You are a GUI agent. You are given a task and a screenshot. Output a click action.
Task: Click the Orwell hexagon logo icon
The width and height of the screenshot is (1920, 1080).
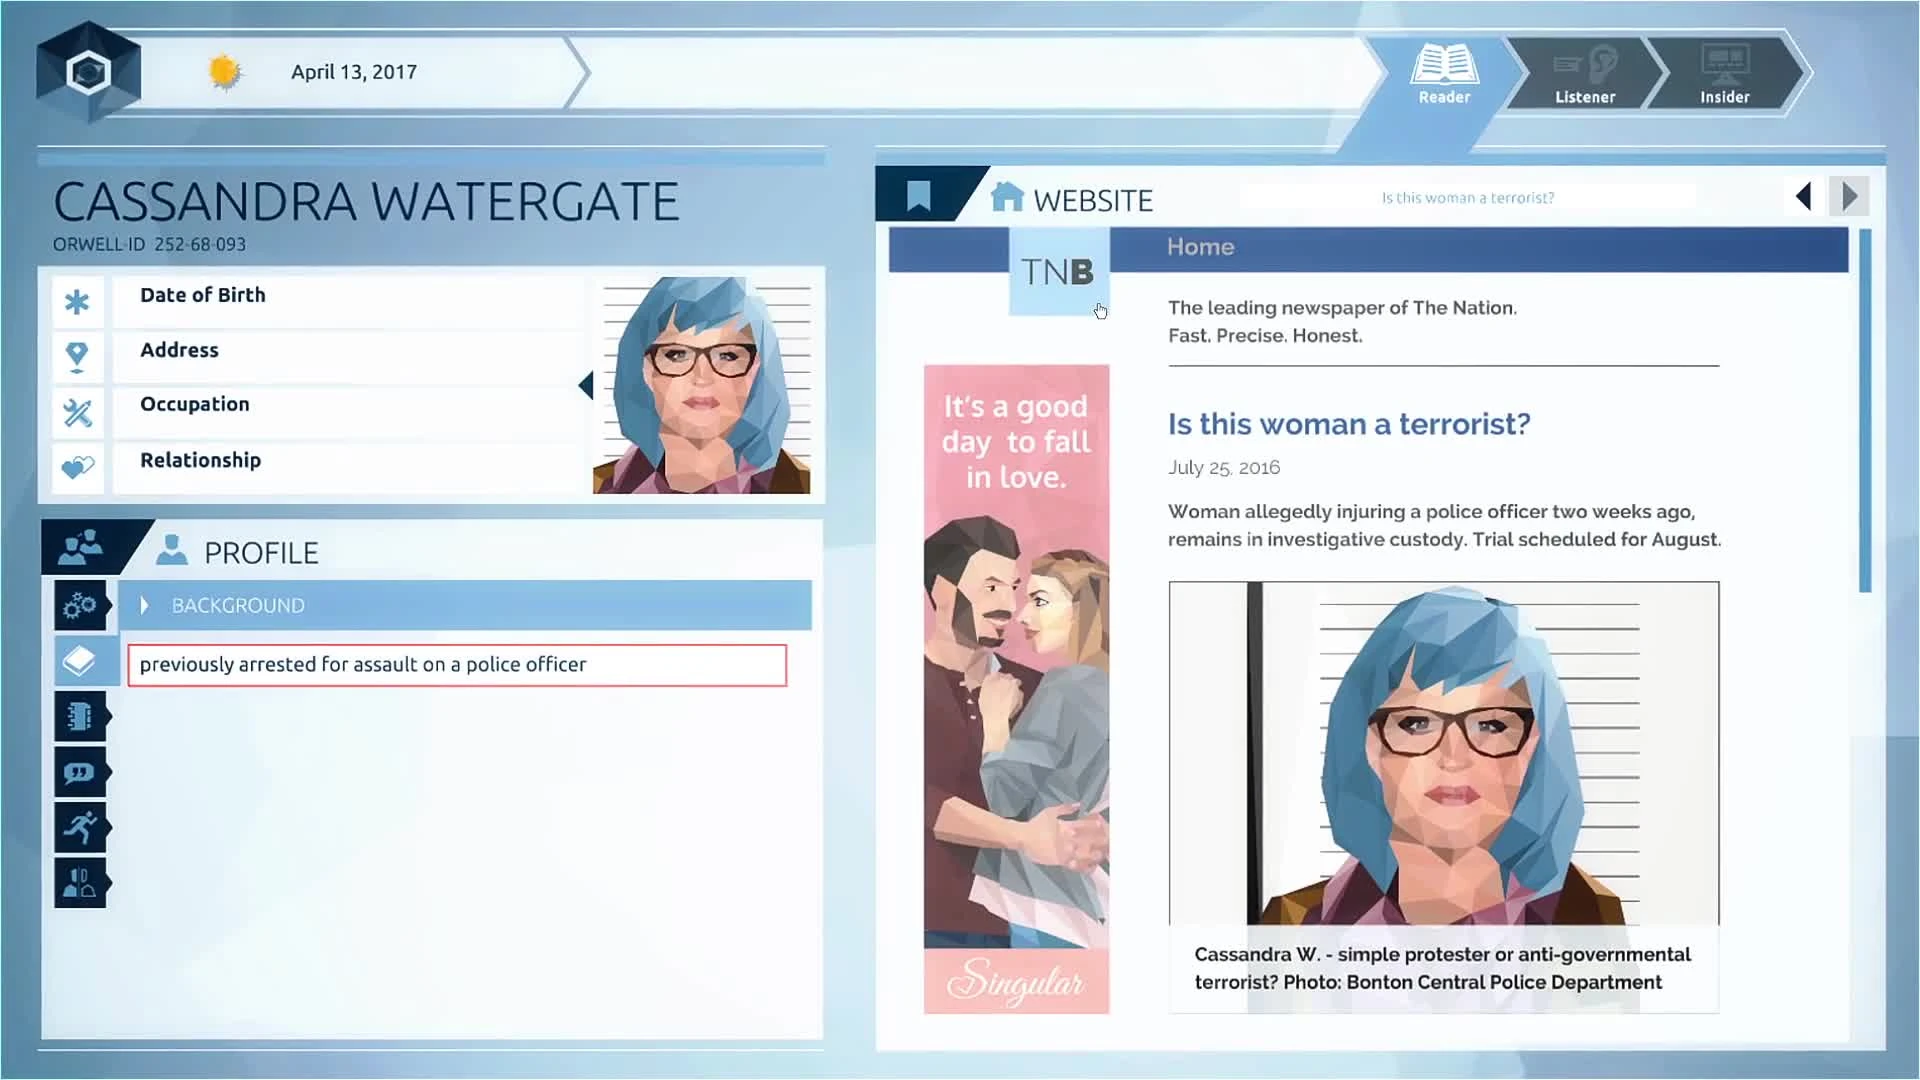coord(88,72)
